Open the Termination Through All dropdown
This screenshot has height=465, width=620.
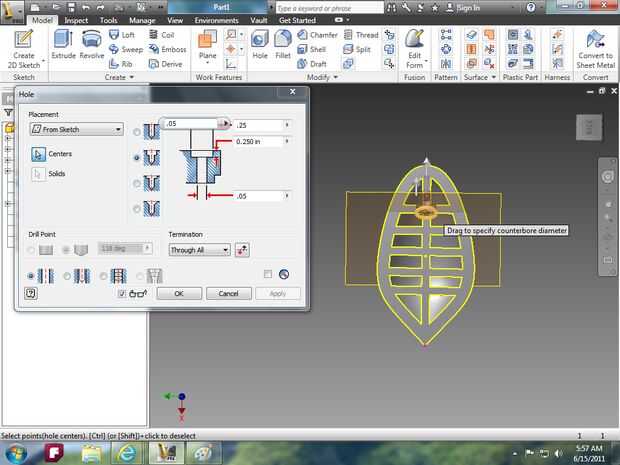[200, 250]
